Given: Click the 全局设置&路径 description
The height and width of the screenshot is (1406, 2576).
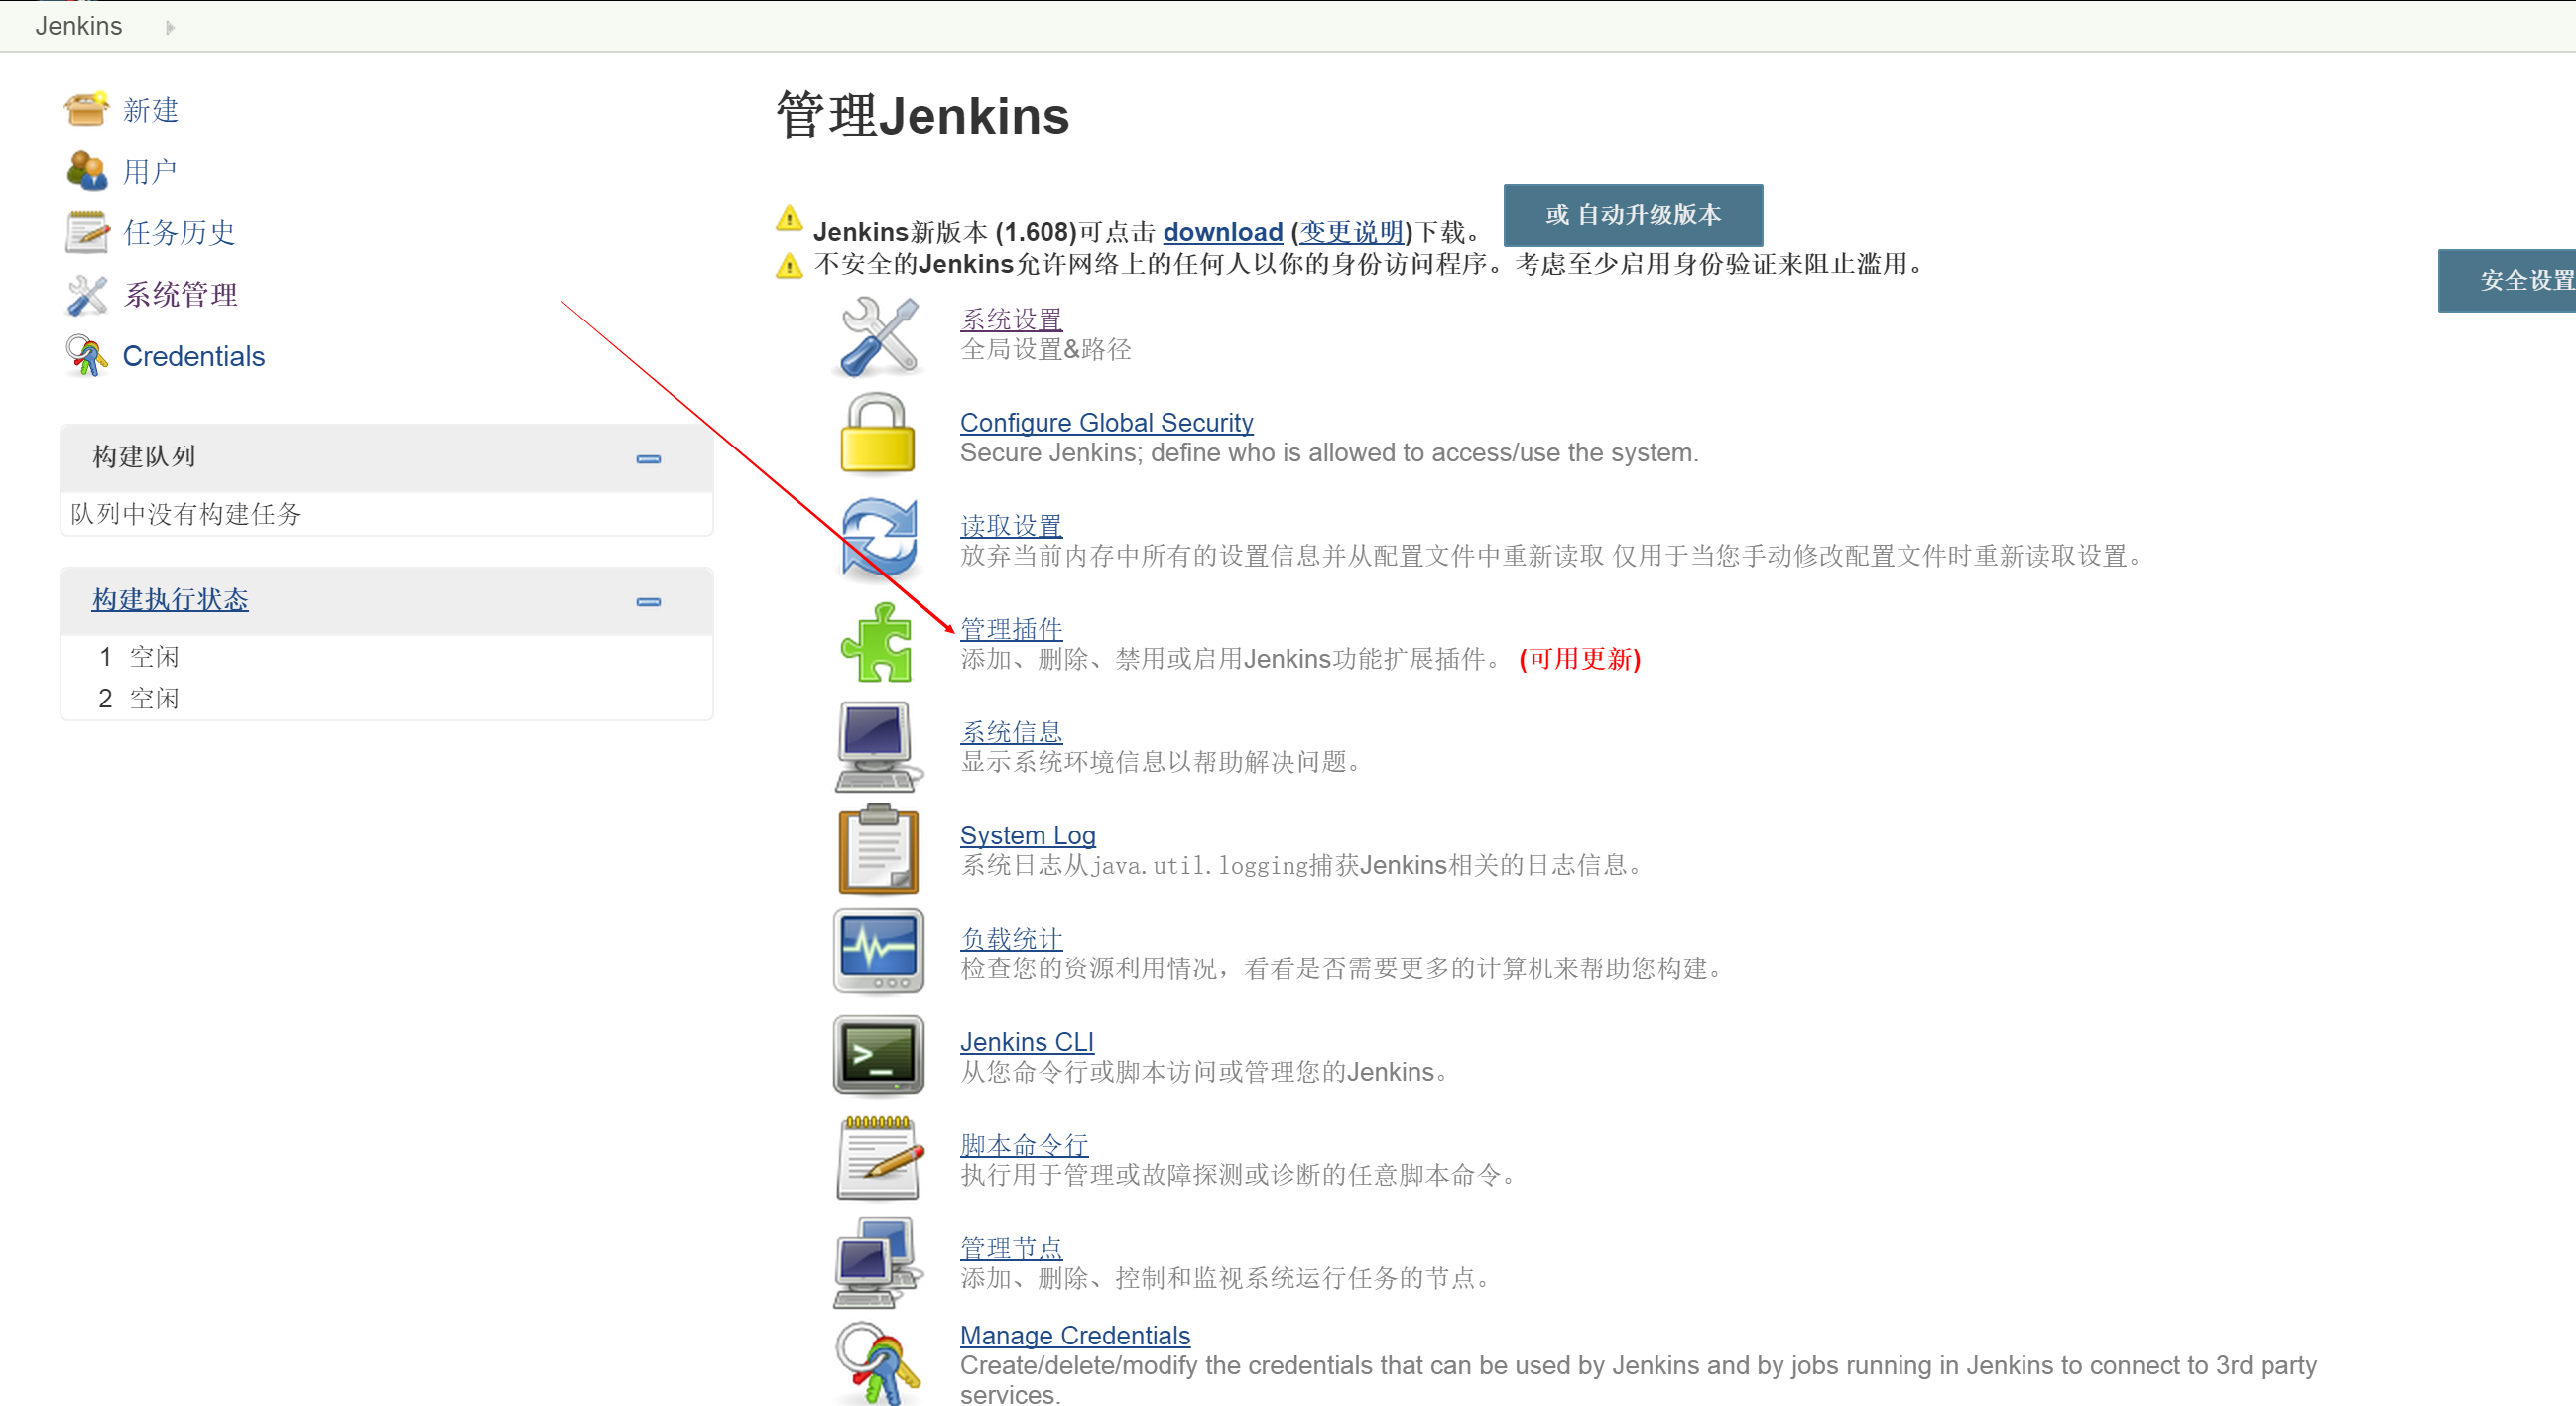Looking at the screenshot, I should point(1046,349).
